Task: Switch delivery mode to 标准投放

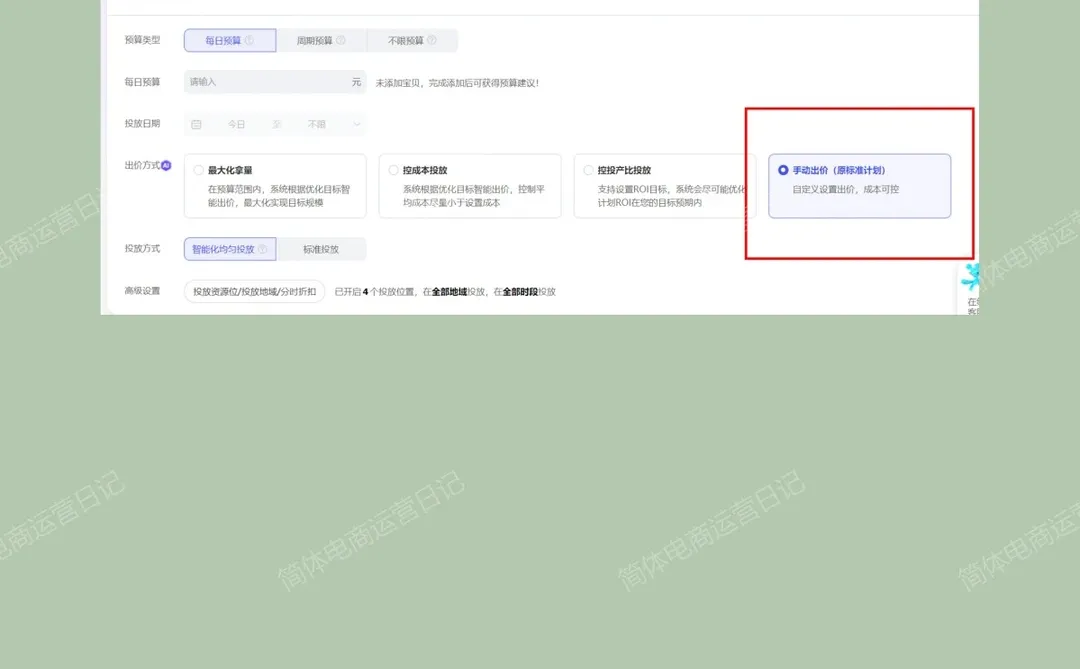Action: (x=320, y=248)
